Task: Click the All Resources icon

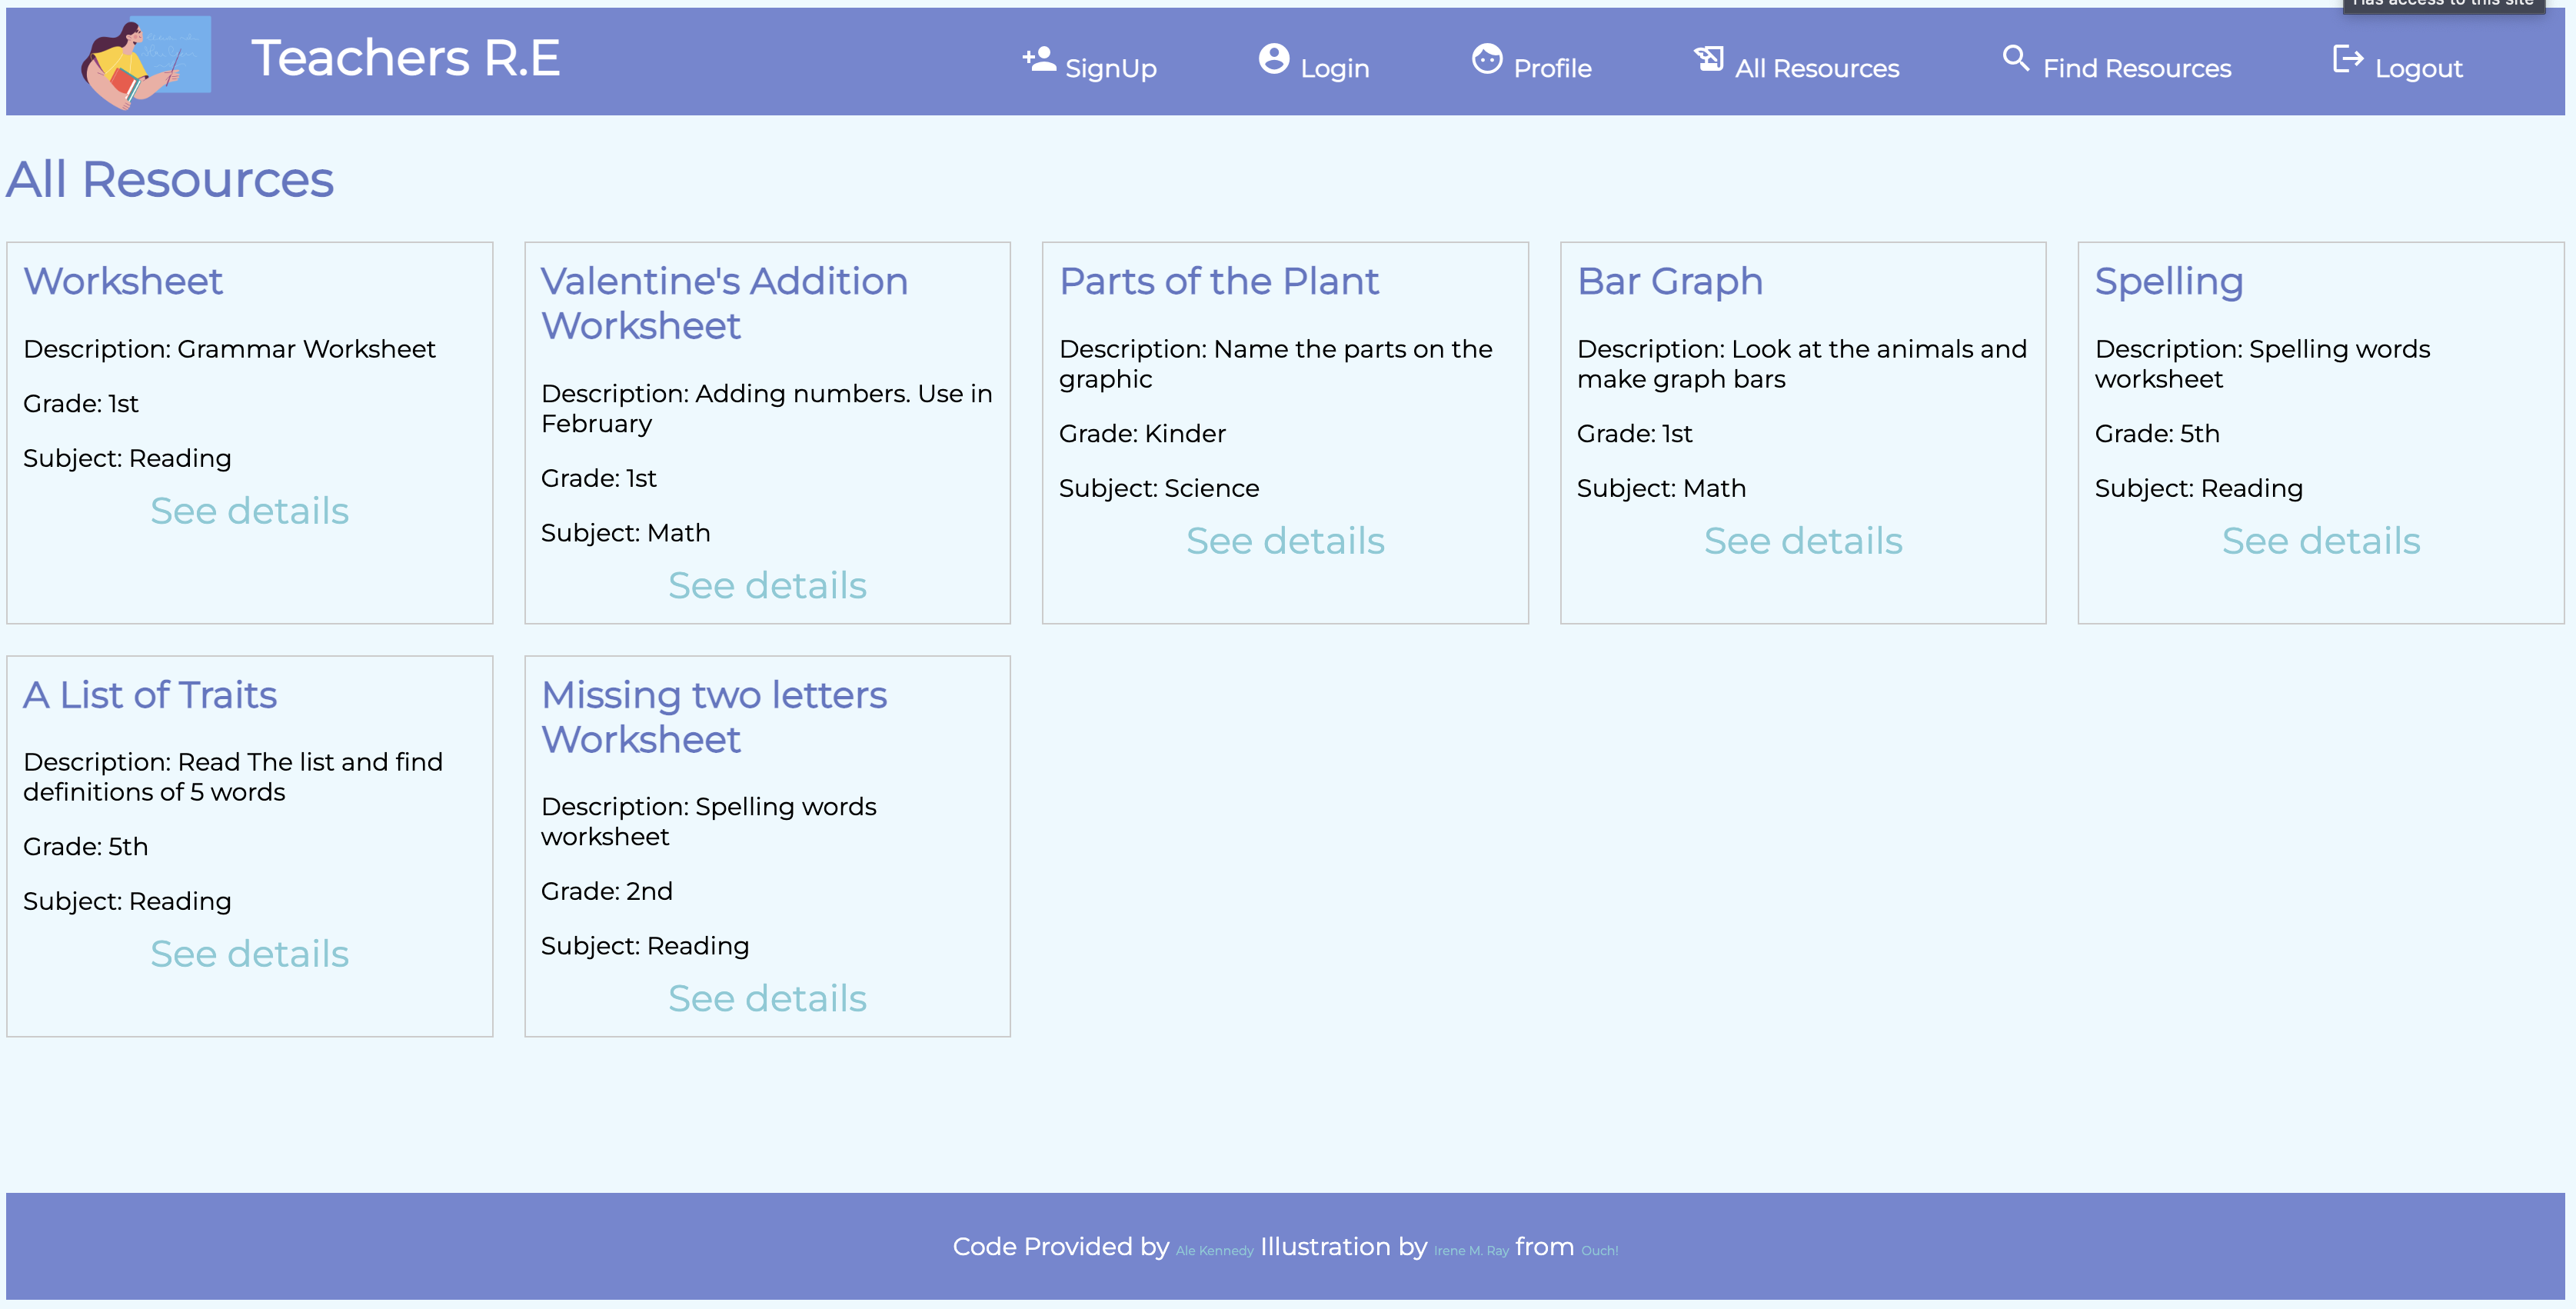Action: pos(1708,59)
